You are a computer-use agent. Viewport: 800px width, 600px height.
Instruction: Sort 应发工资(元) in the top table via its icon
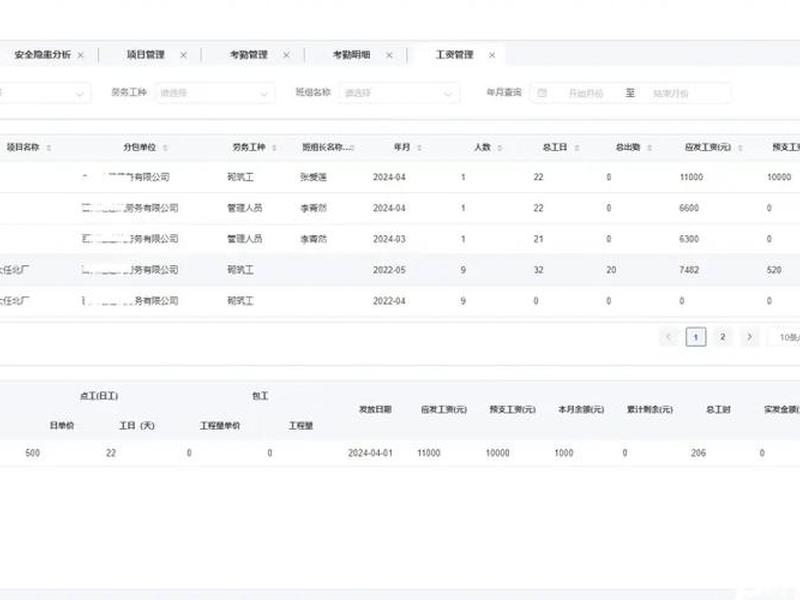740,148
